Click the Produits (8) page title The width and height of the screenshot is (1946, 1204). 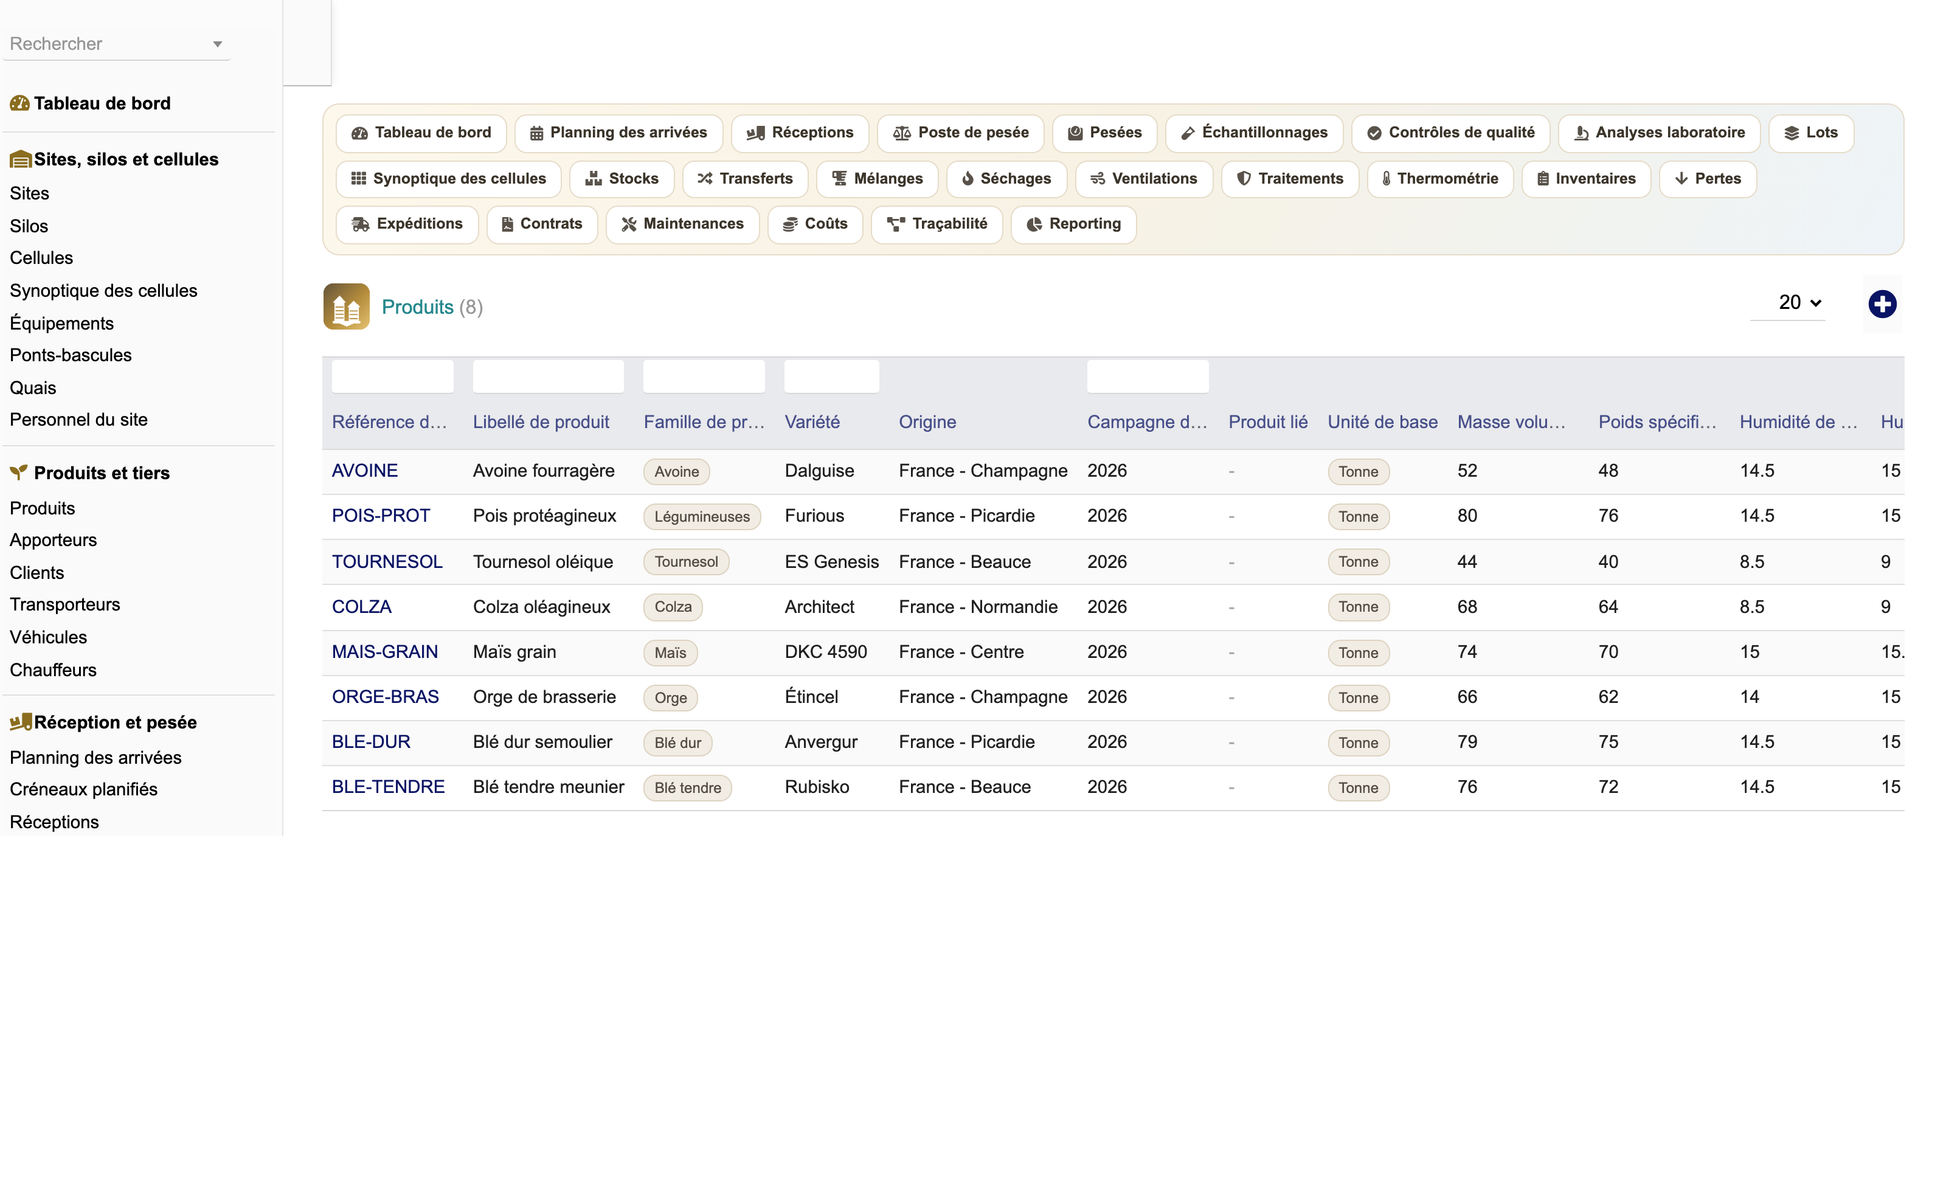click(x=432, y=307)
